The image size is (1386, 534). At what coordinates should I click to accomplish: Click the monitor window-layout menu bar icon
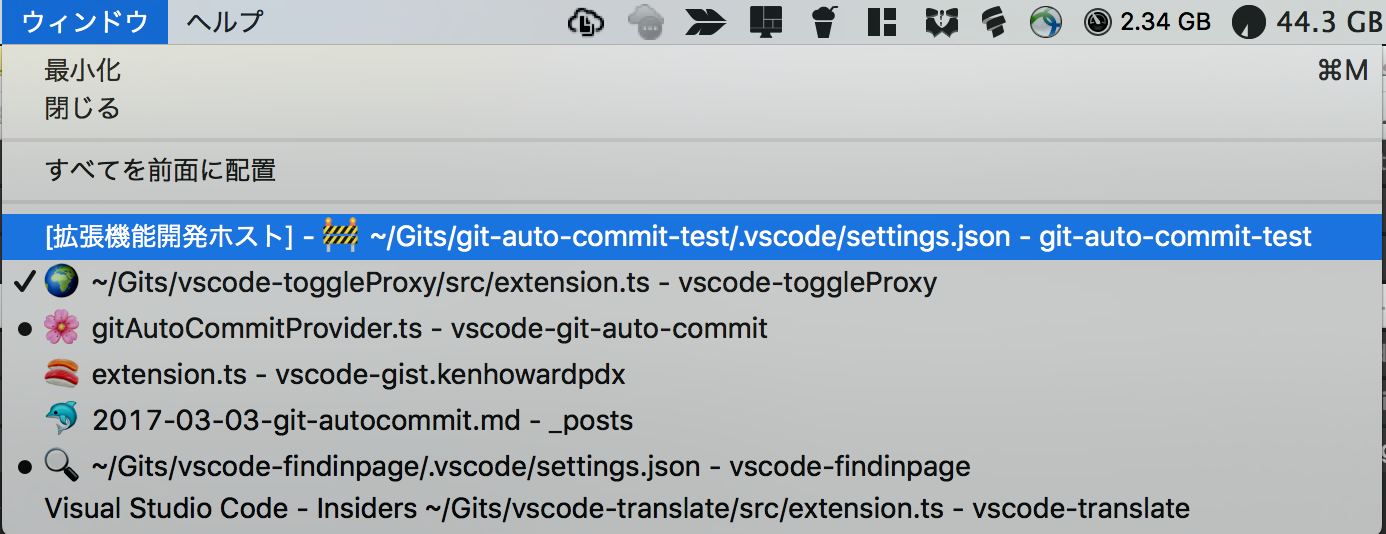(766, 21)
